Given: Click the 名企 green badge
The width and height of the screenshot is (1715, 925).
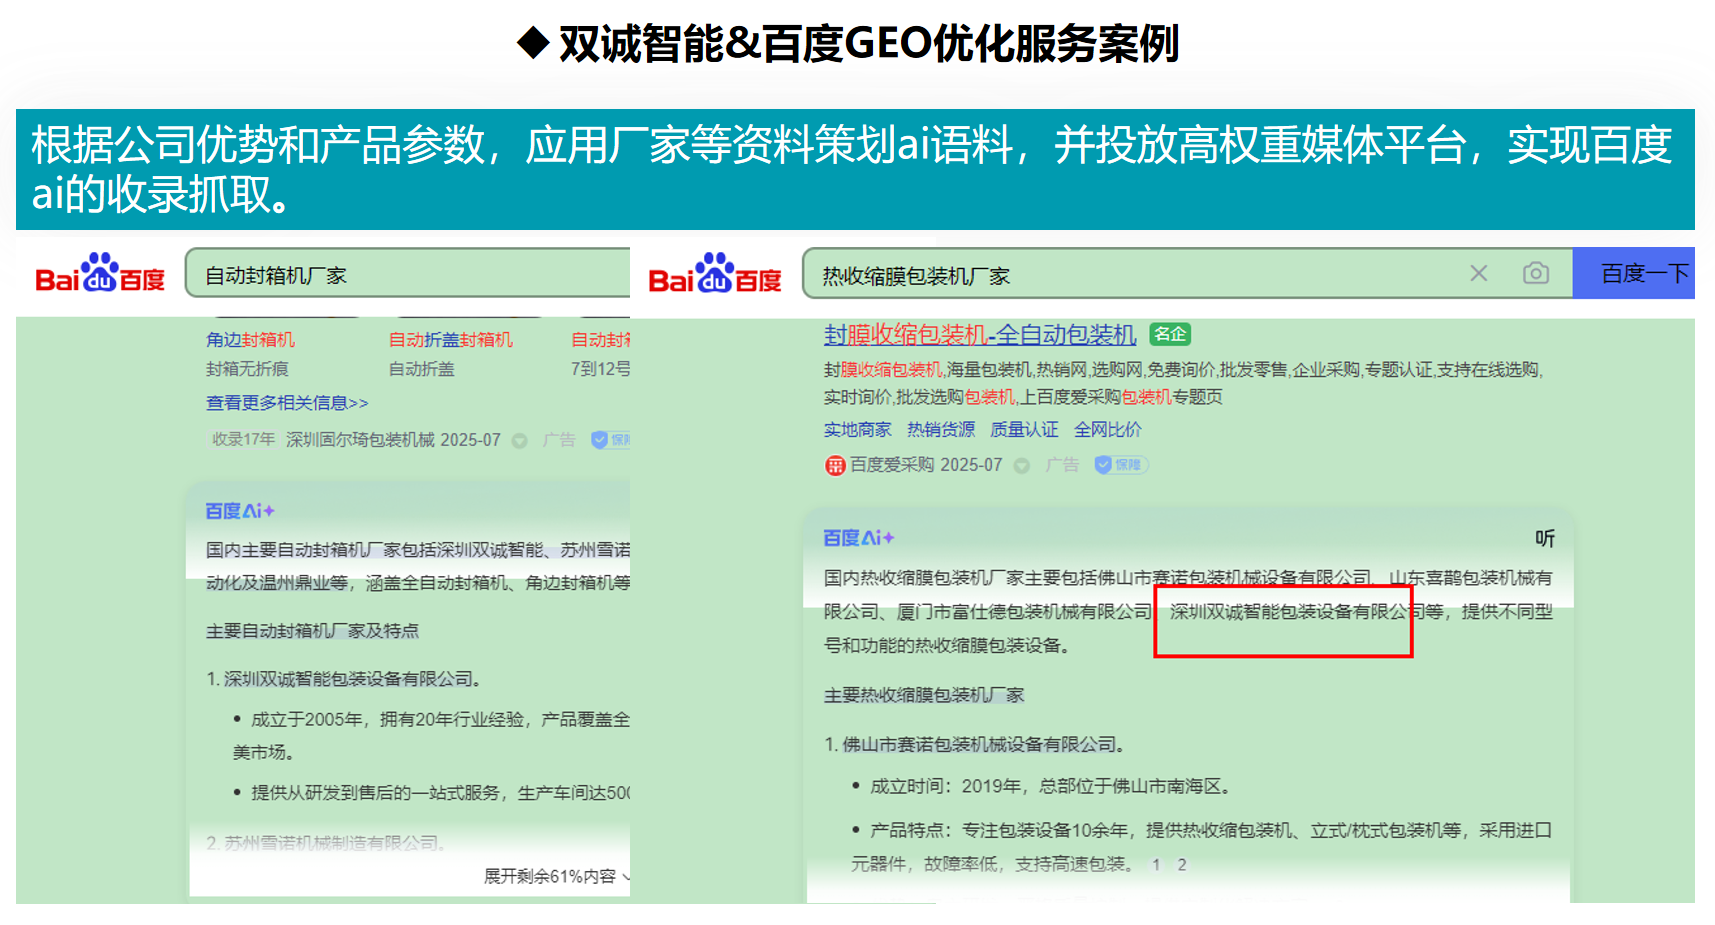Looking at the screenshot, I should 1169,334.
